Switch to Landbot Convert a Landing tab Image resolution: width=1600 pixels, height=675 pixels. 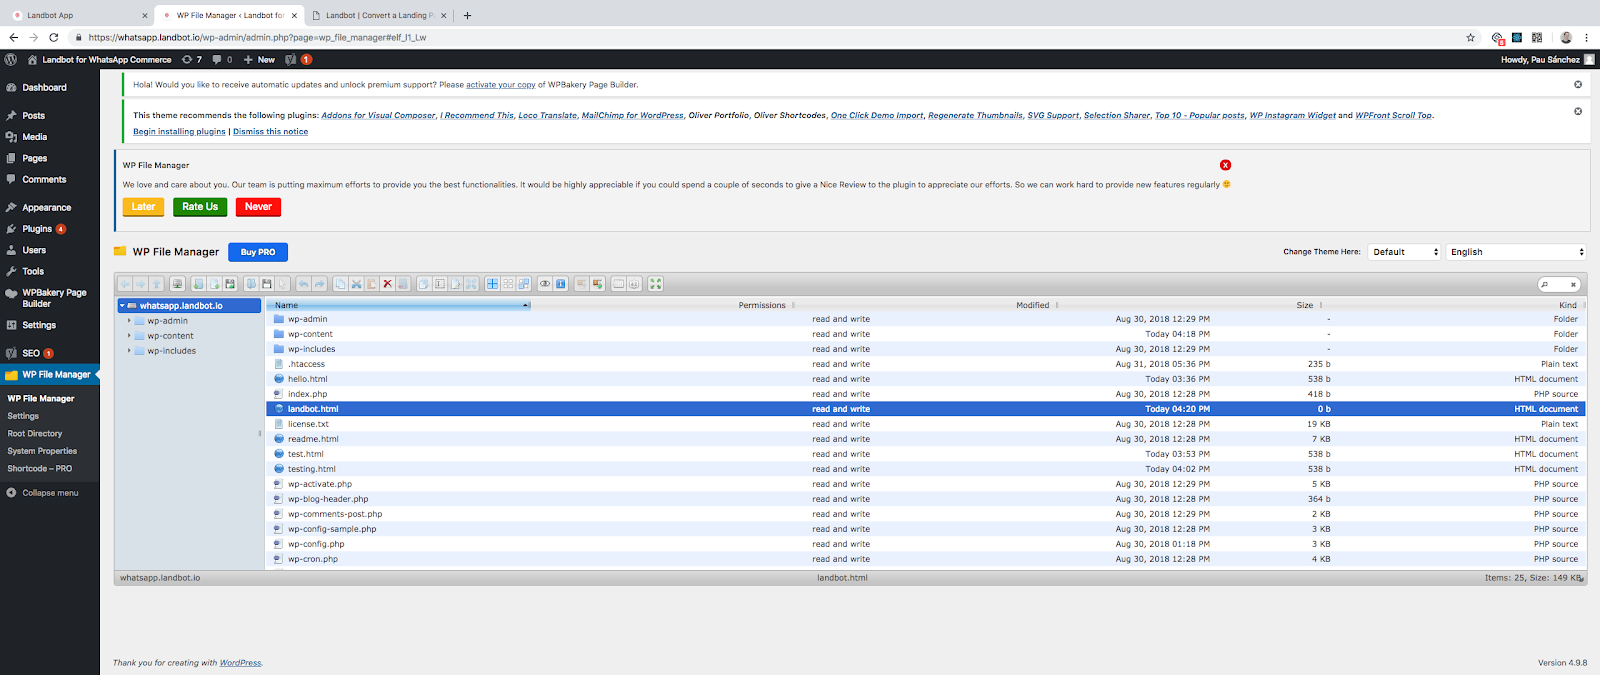point(380,15)
